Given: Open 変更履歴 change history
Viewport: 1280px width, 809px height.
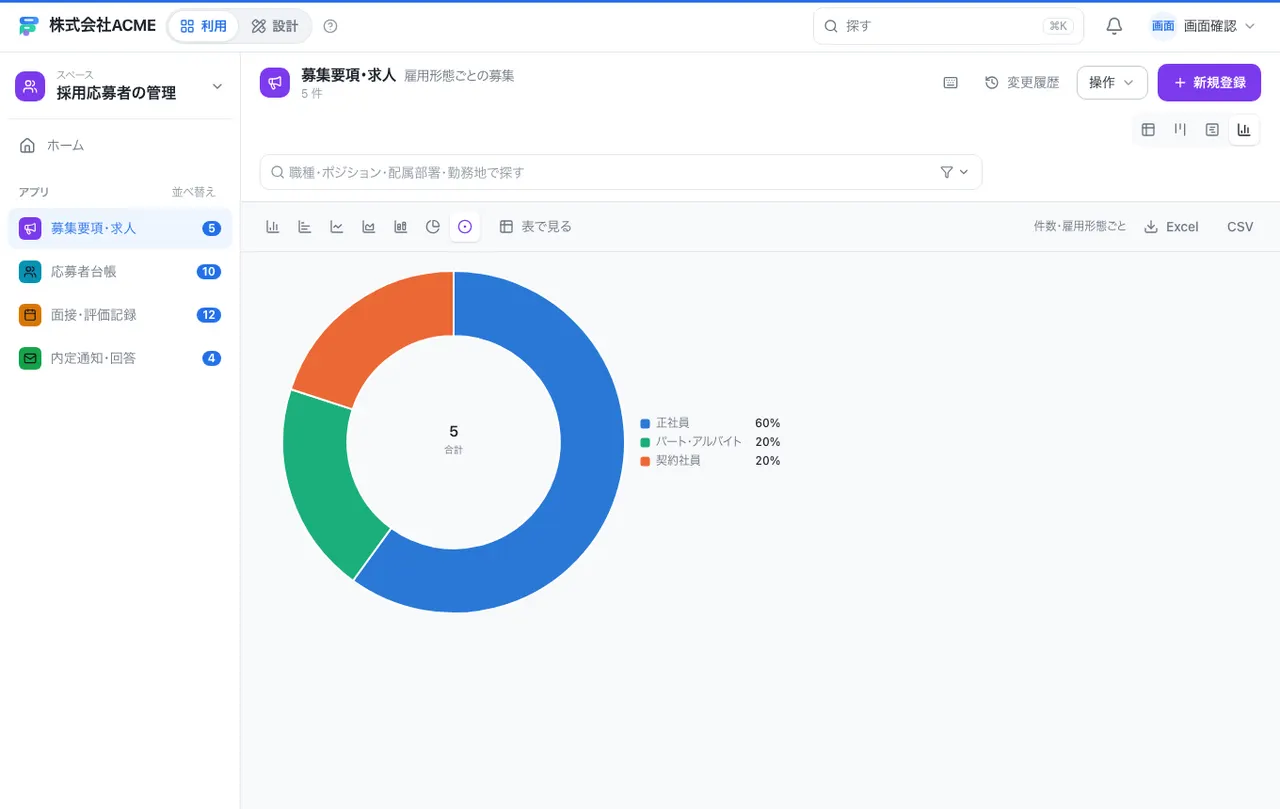Looking at the screenshot, I should click(x=1022, y=83).
